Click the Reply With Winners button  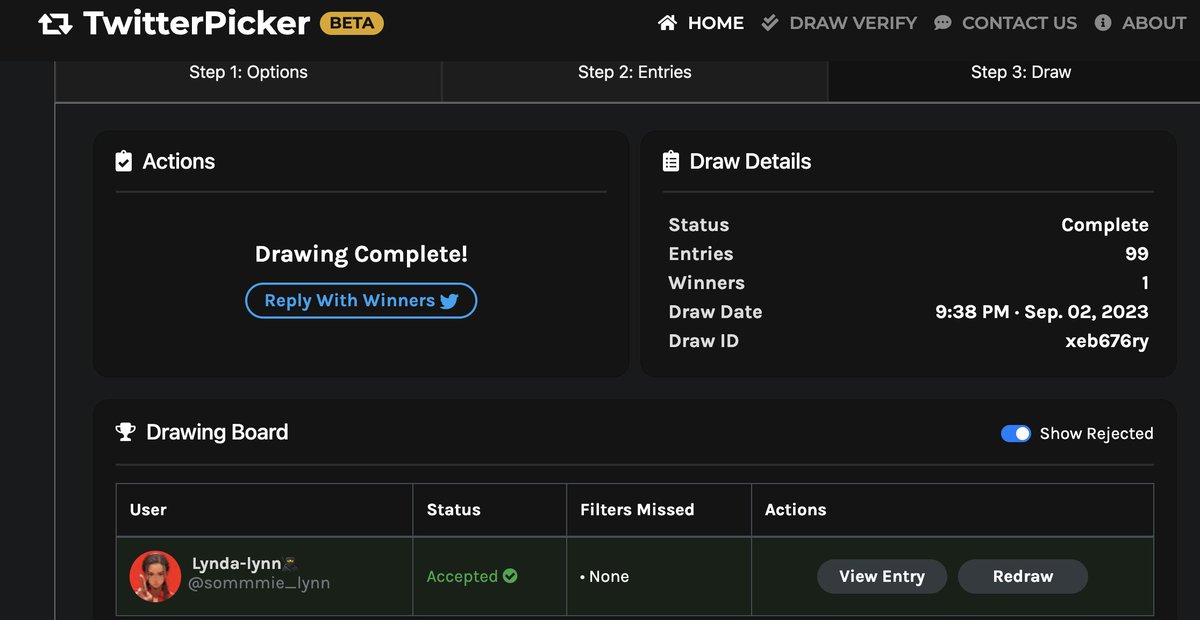coord(361,300)
